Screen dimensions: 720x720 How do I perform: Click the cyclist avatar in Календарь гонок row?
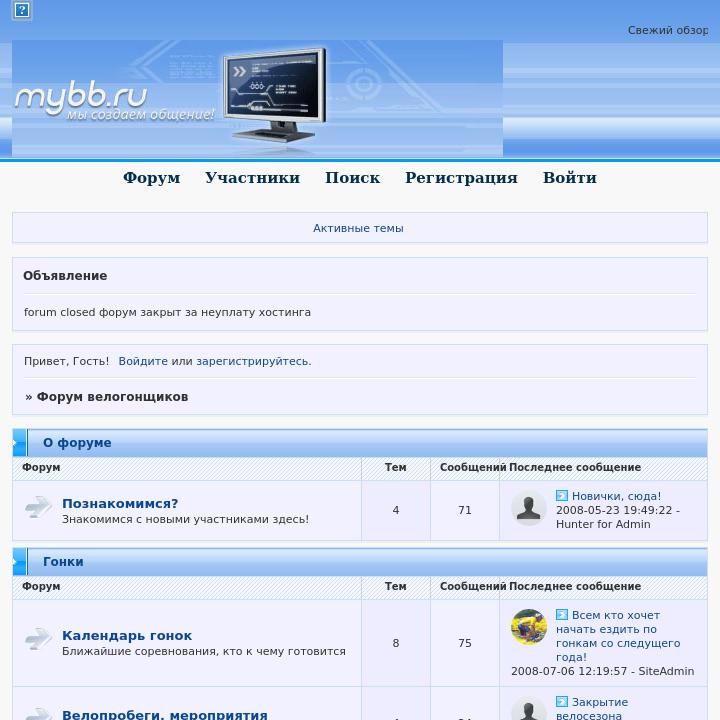(529, 627)
